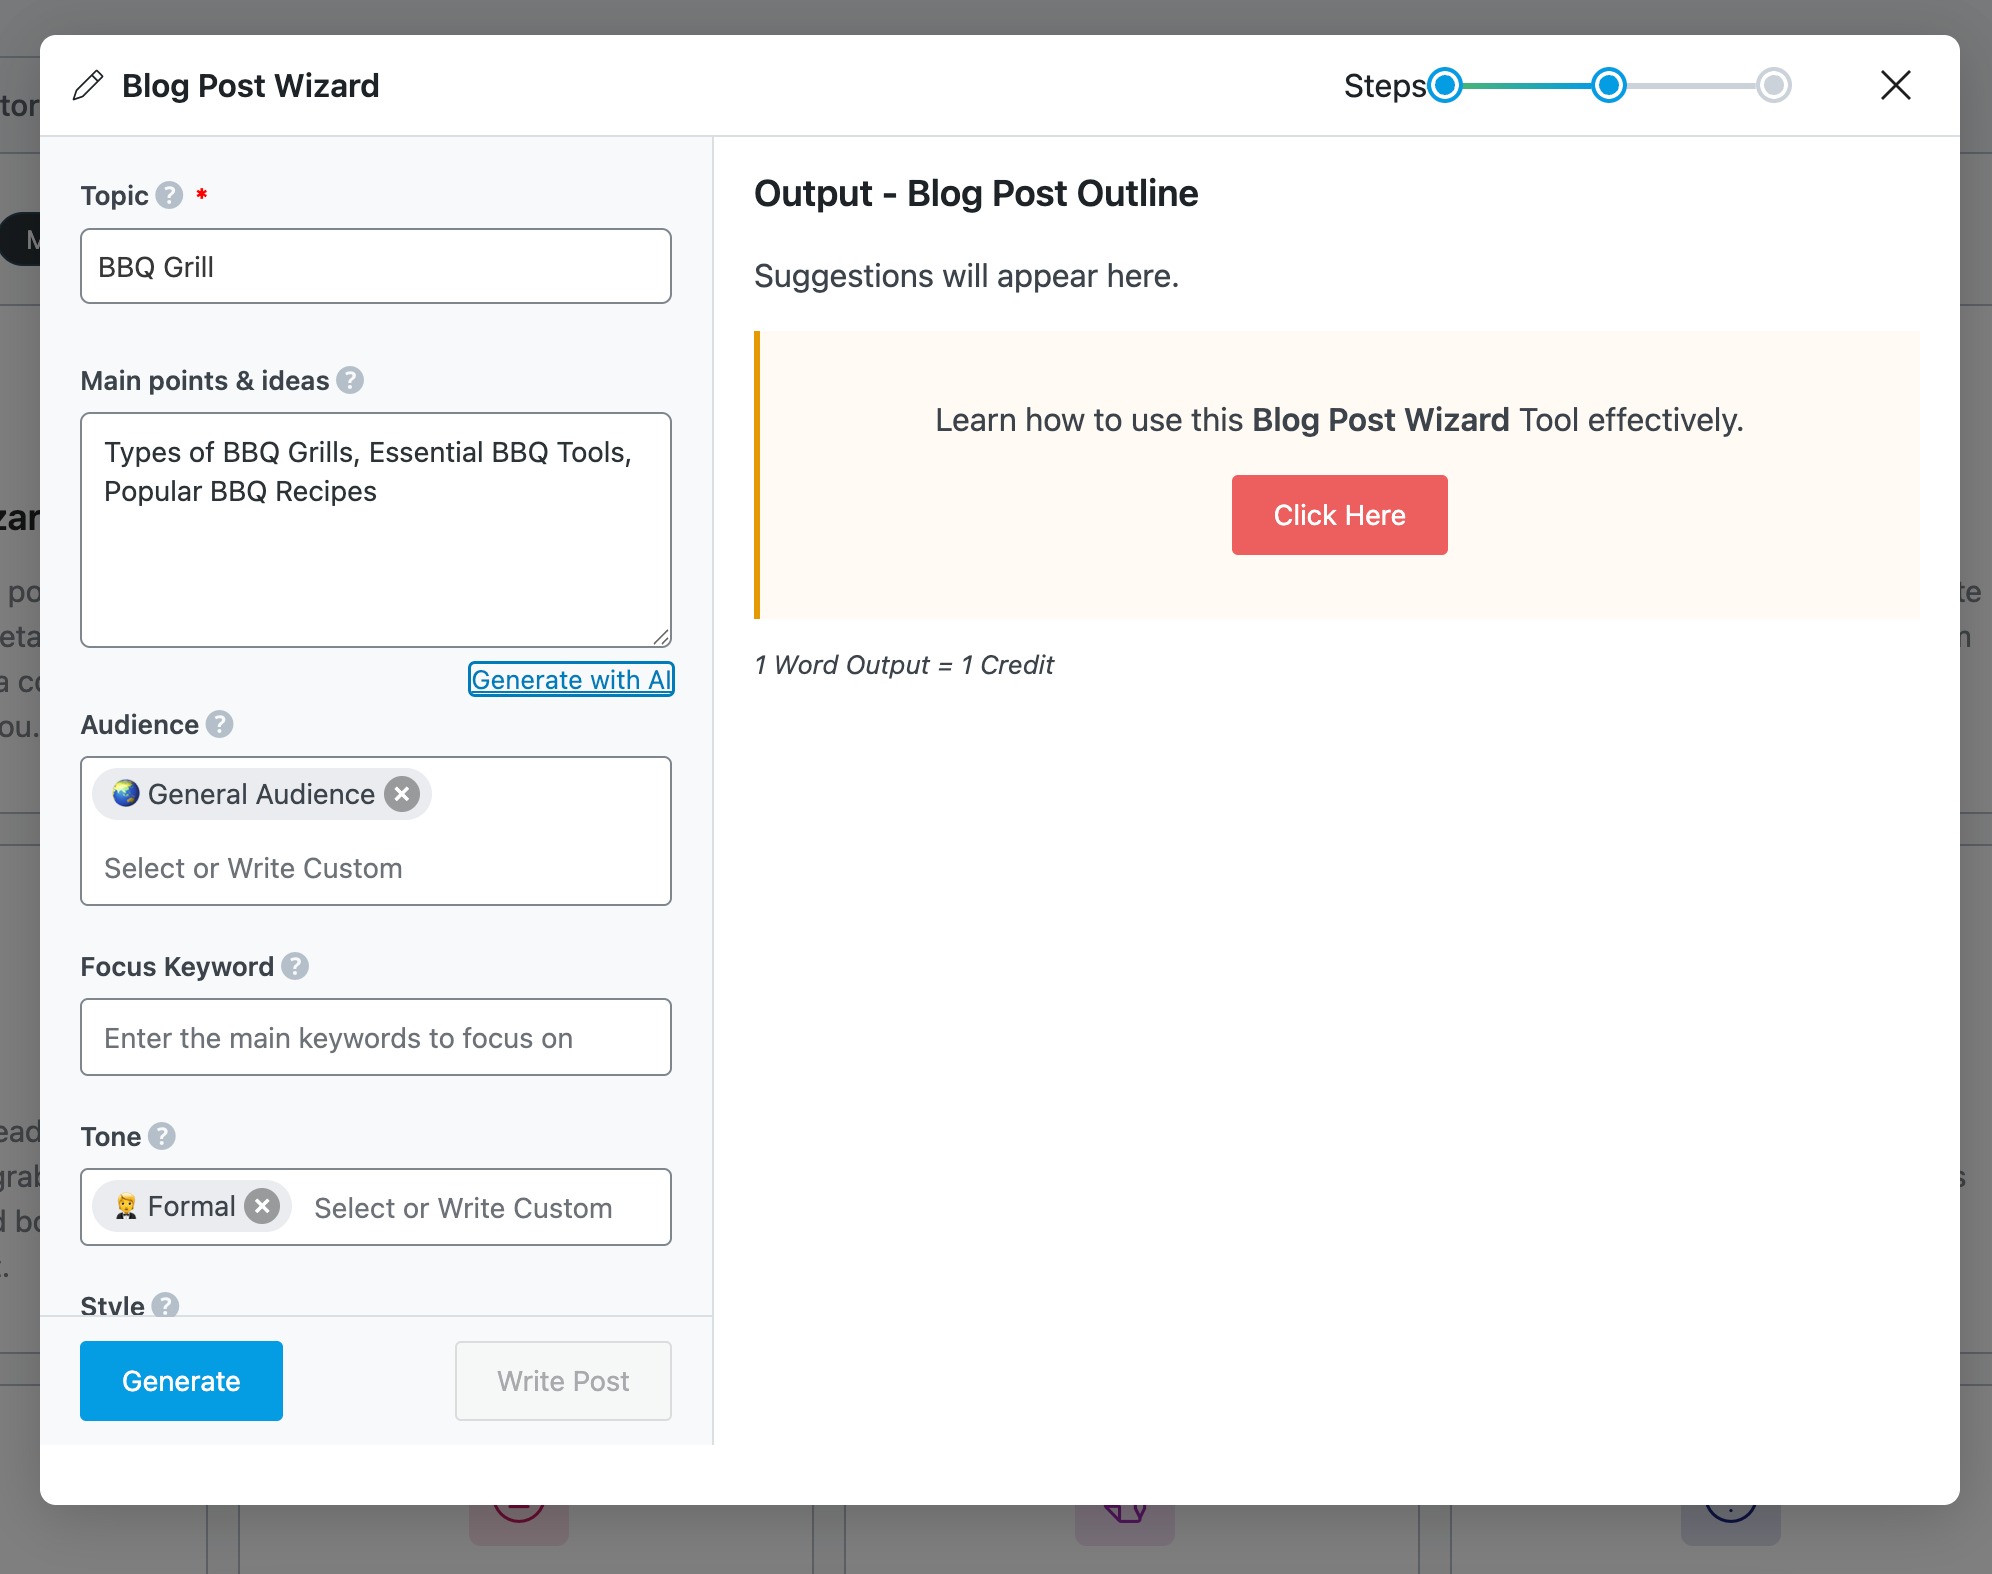Close the Blog Post Wizard dialog
The image size is (1992, 1574).
[1895, 85]
